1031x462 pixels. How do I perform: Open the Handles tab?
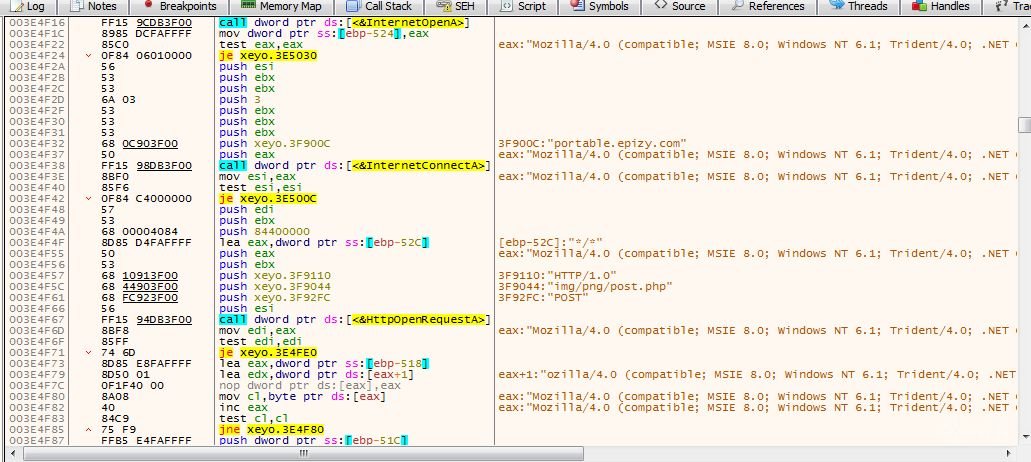pos(942,7)
